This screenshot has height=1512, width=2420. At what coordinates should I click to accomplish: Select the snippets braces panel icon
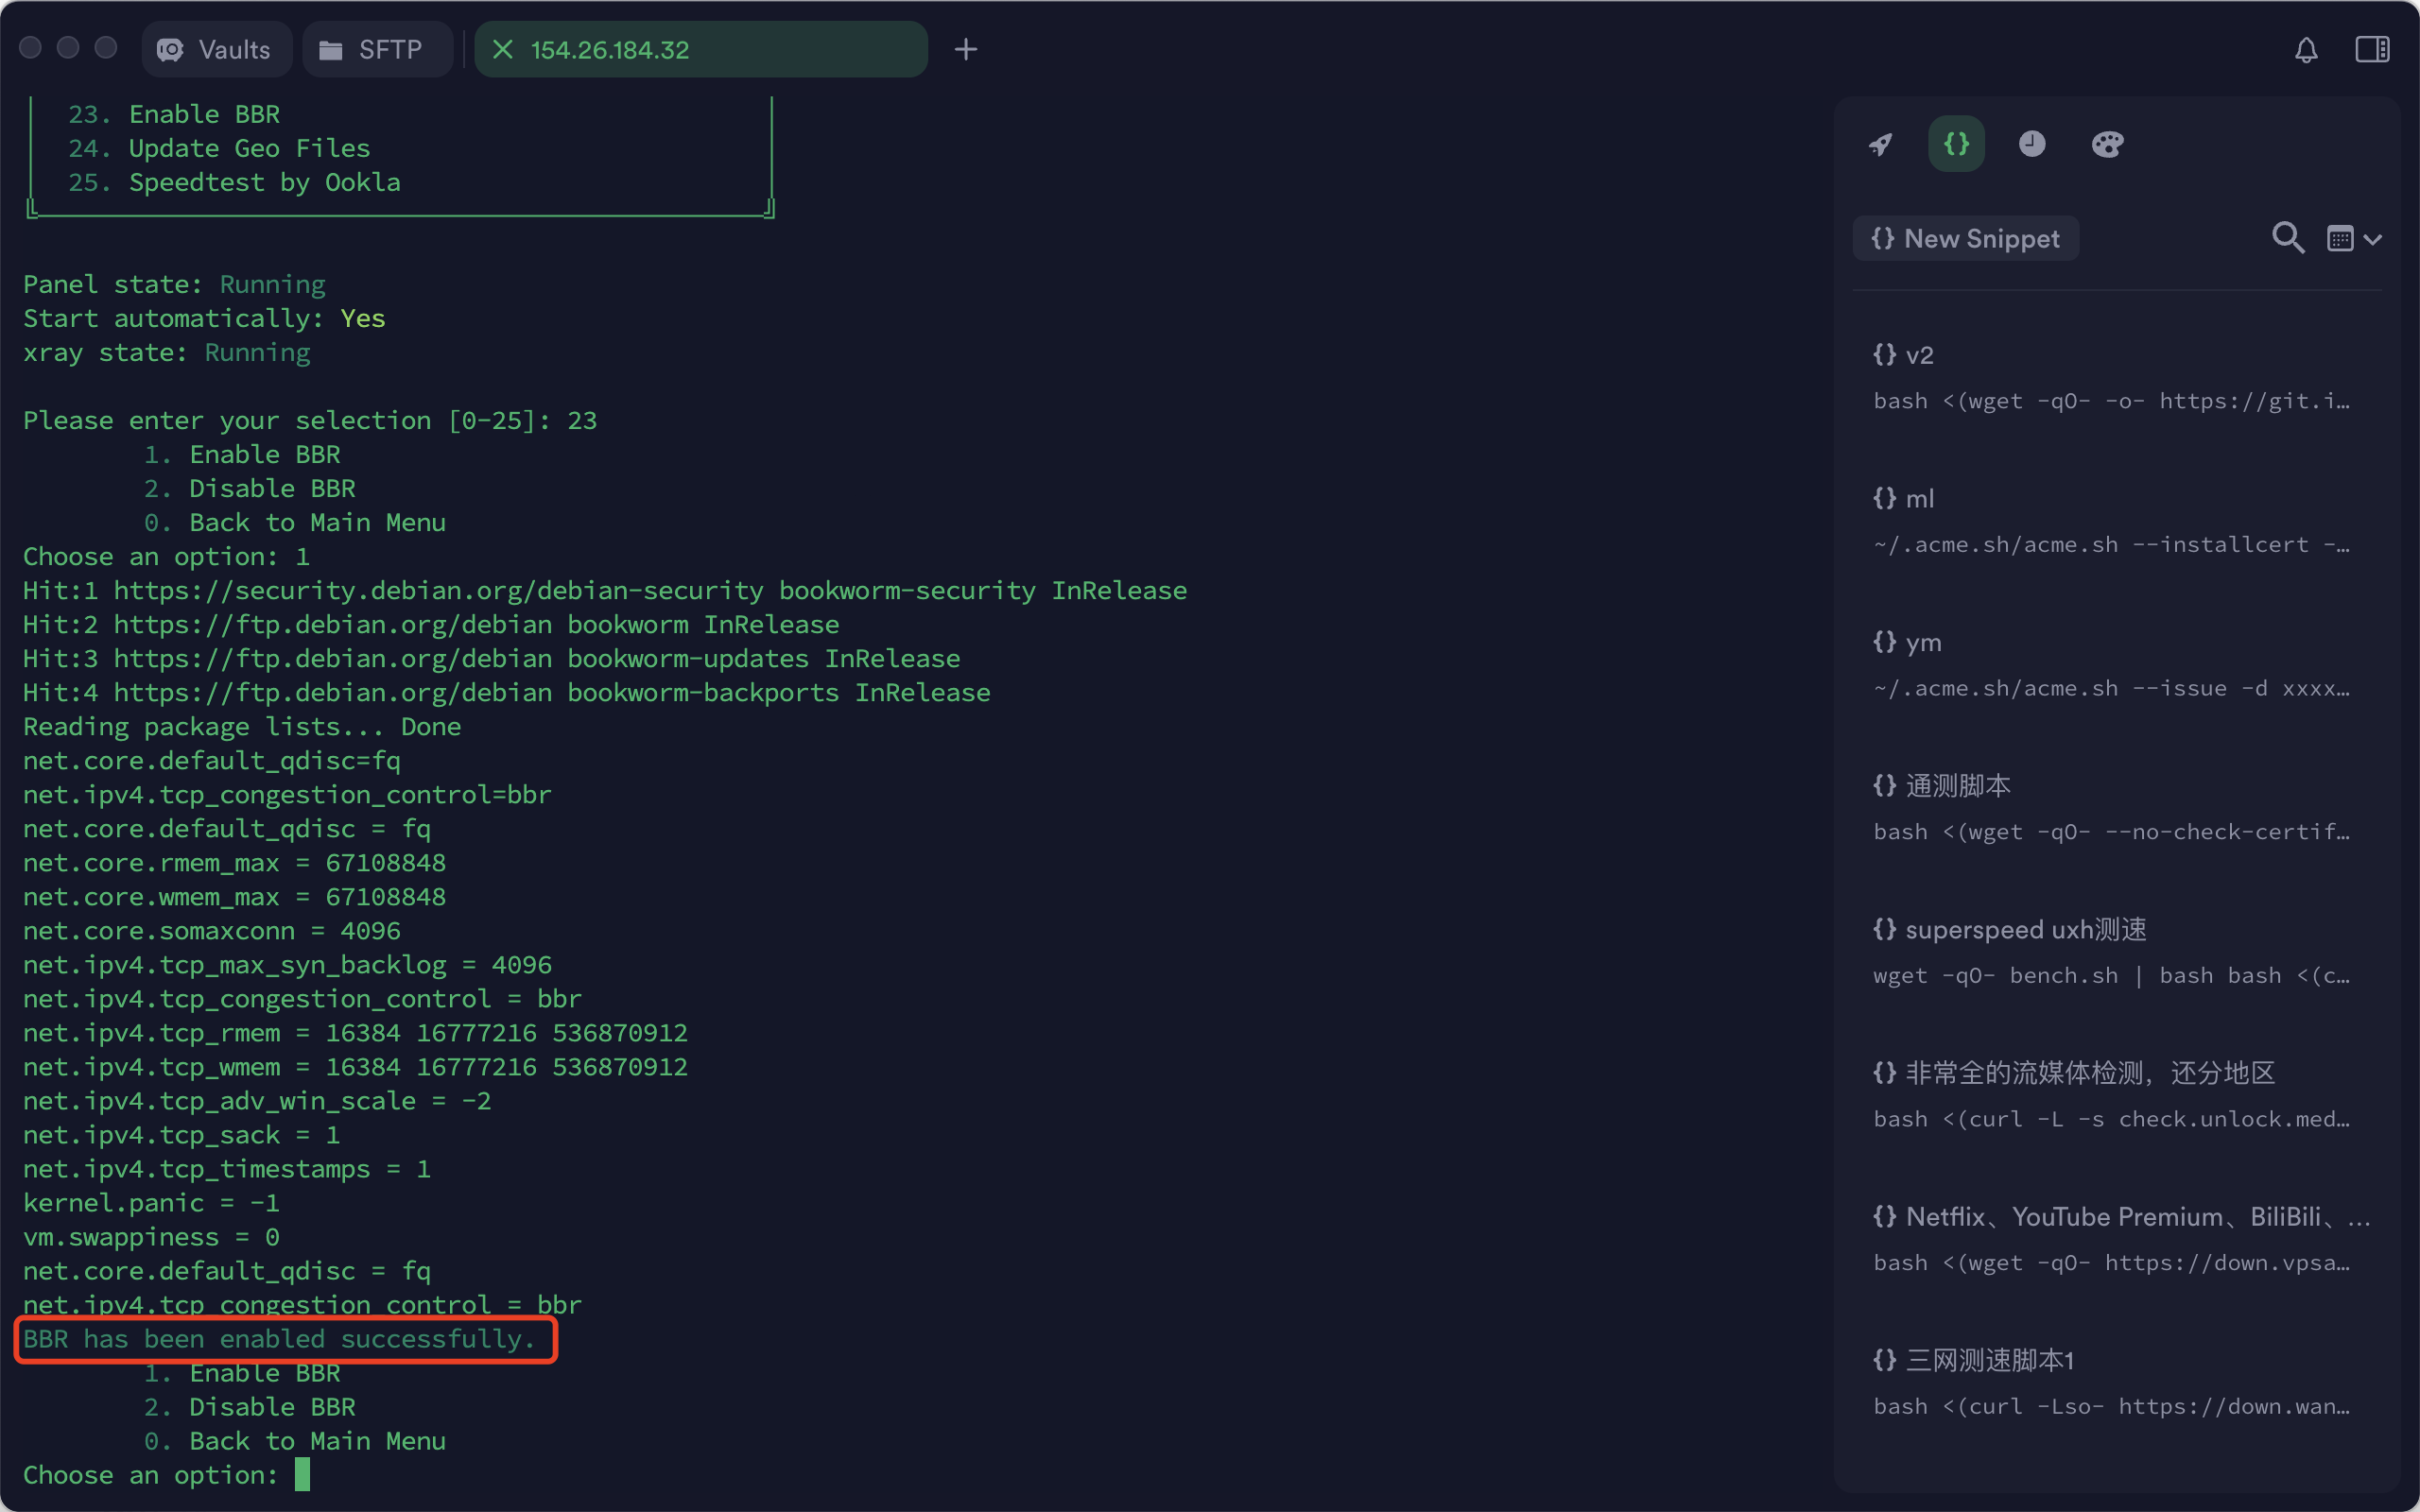click(1956, 144)
